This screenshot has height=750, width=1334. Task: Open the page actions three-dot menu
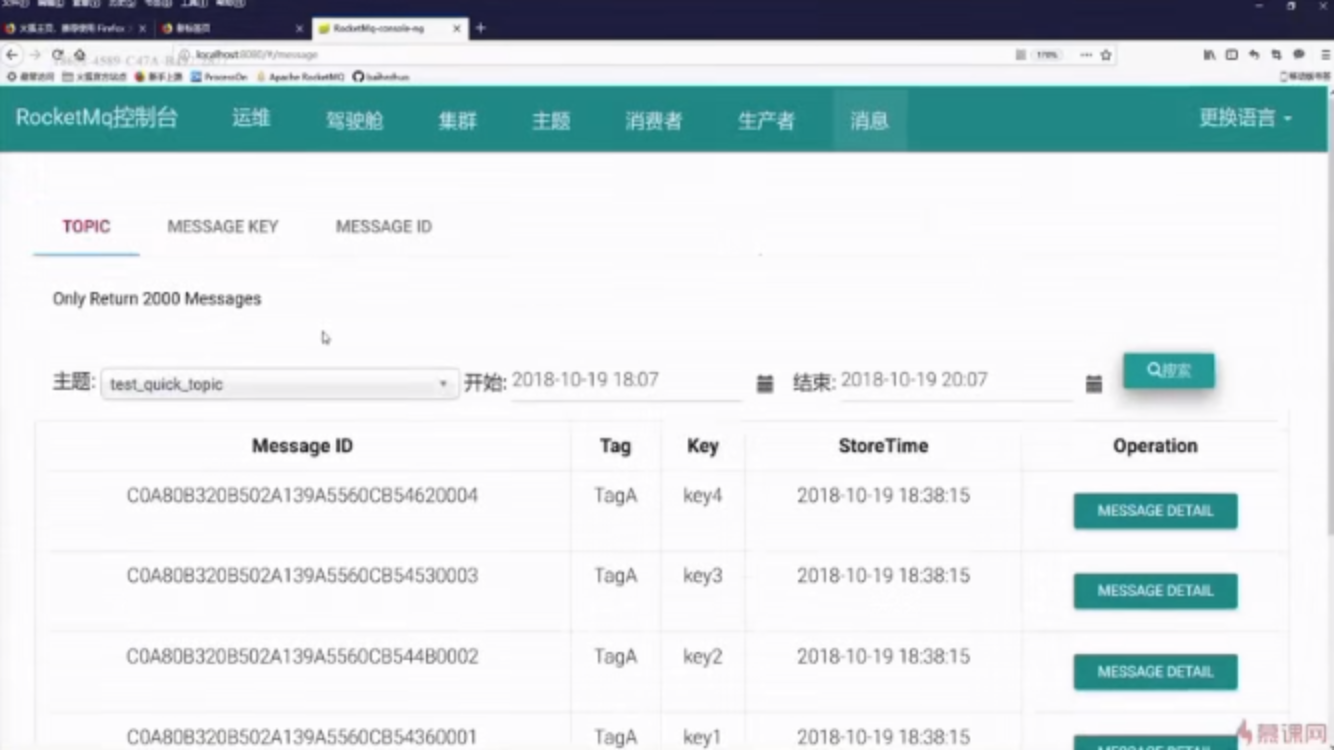click(1086, 55)
